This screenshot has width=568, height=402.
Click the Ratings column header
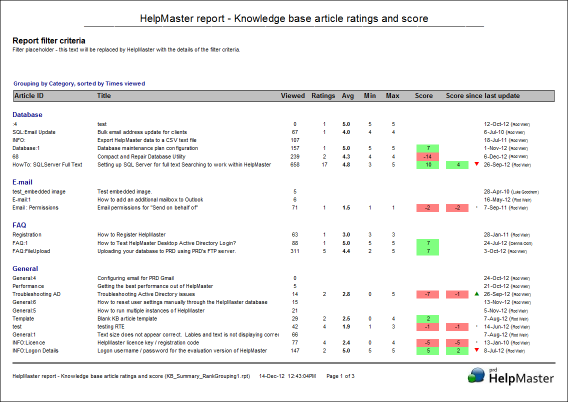coord(323,96)
